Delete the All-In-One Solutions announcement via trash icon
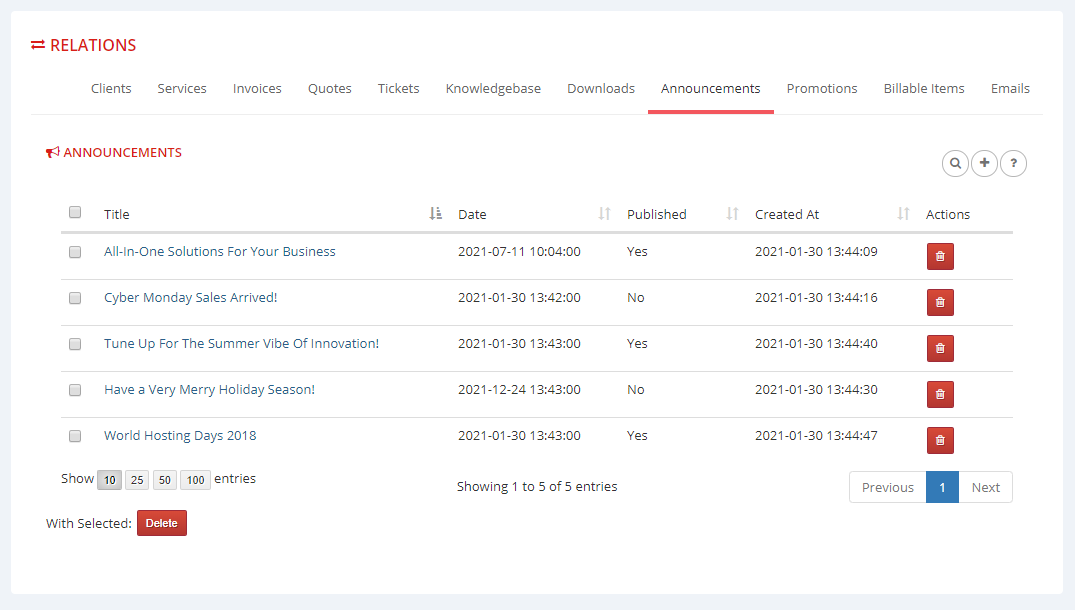The image size is (1075, 610). point(939,256)
